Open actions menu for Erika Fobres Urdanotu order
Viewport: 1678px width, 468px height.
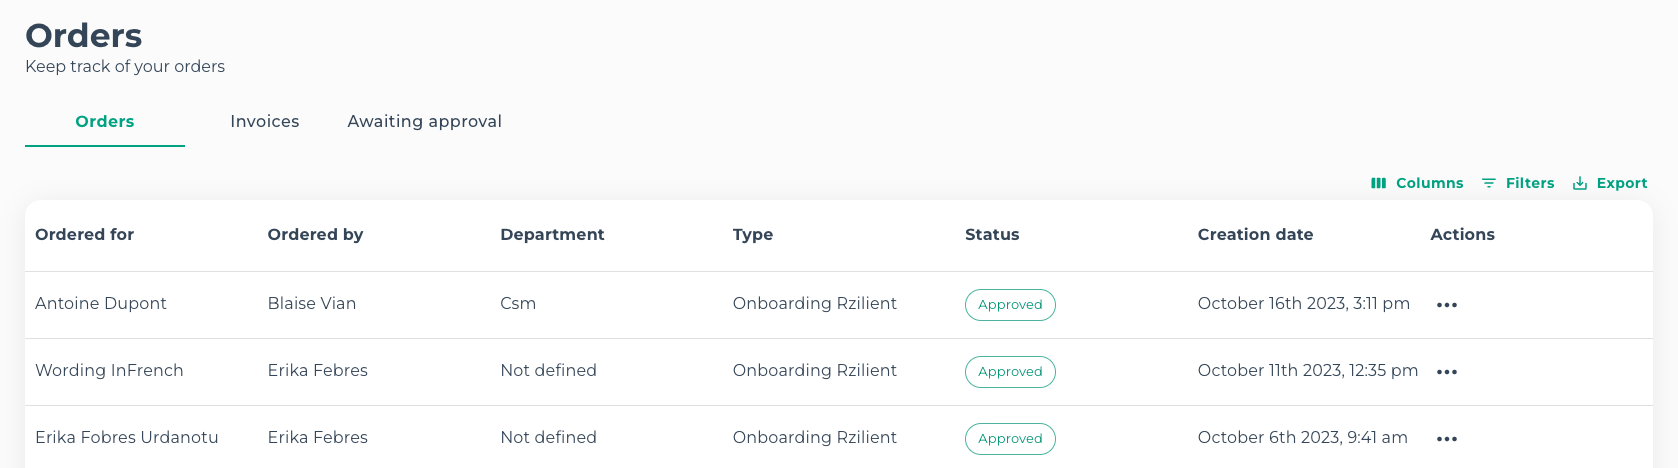coord(1446,439)
